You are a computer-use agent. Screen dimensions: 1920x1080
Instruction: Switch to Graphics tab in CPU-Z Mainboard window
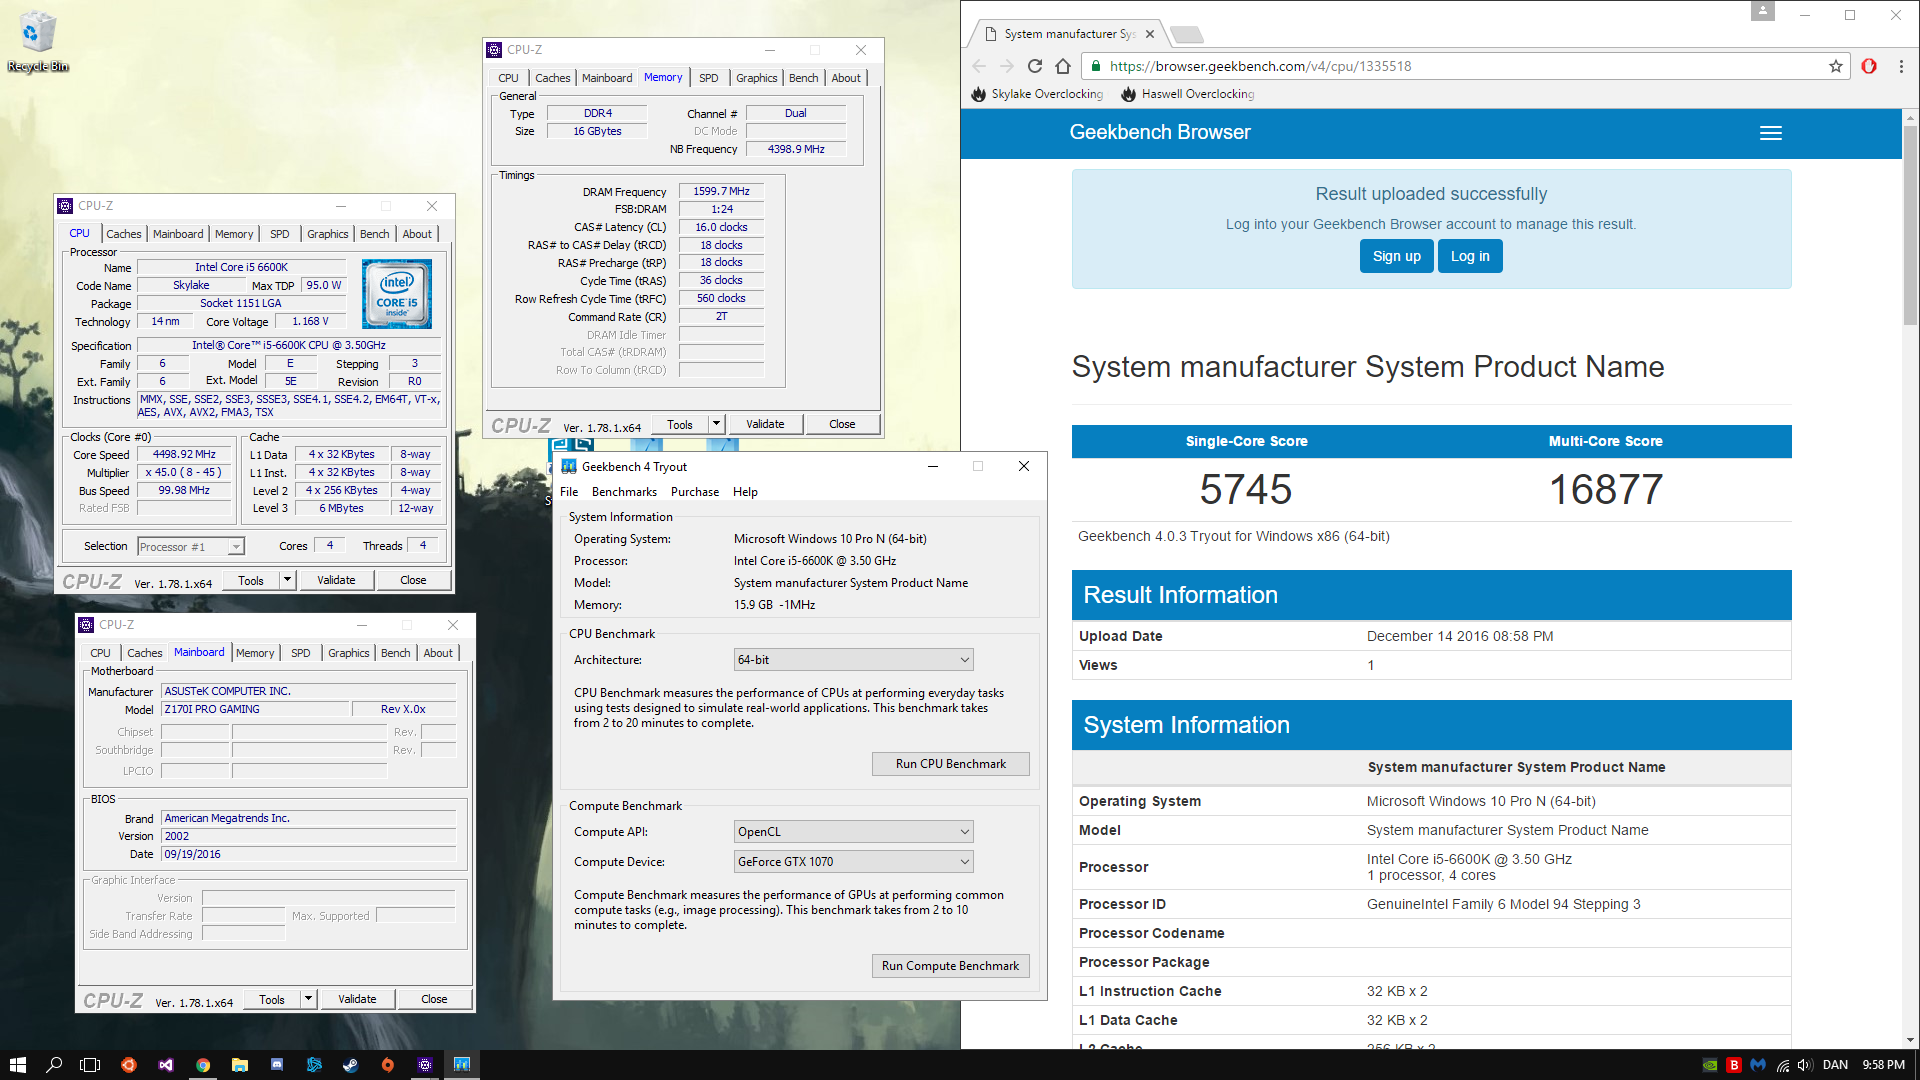tap(349, 653)
